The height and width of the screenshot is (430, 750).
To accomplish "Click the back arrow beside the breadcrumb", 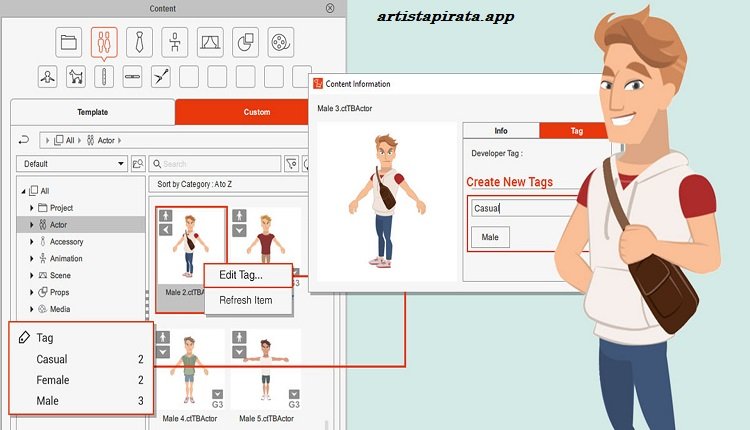I will 24,140.
